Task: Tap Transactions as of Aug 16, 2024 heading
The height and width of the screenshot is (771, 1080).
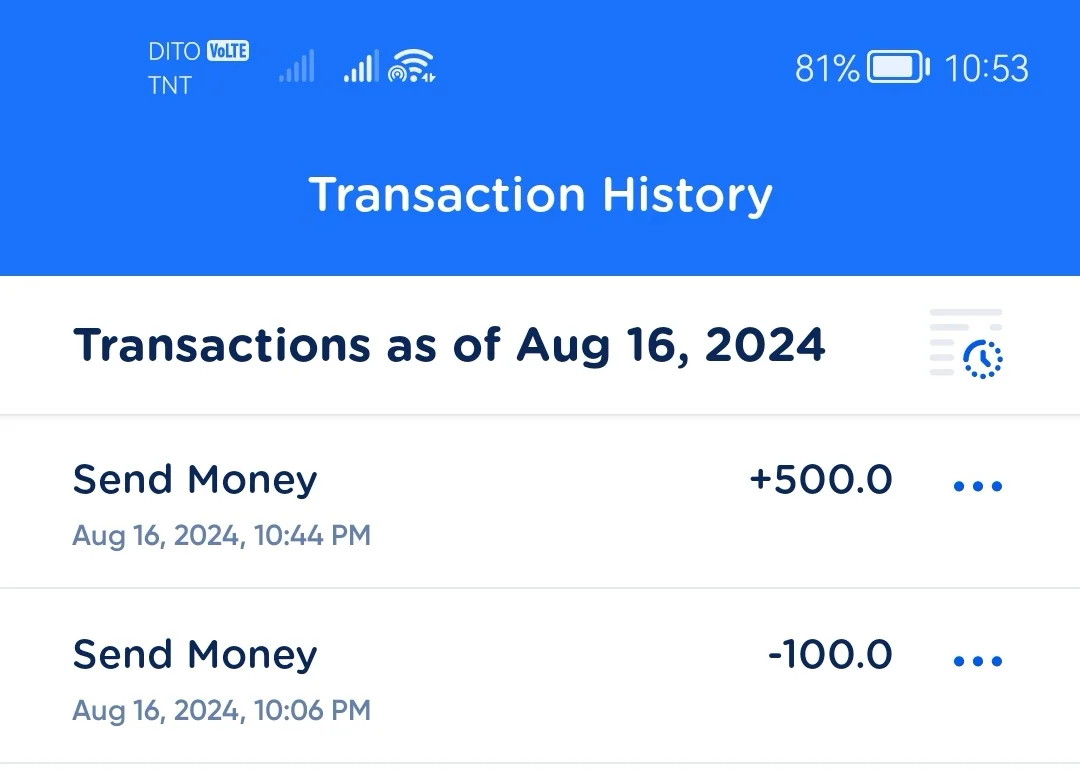Action: pos(449,345)
